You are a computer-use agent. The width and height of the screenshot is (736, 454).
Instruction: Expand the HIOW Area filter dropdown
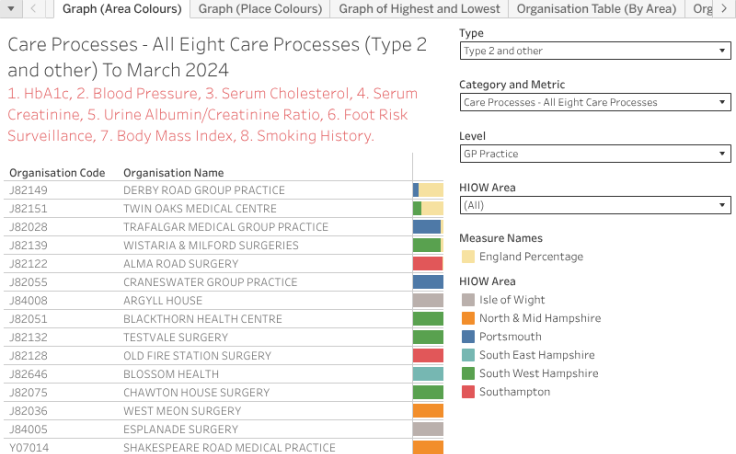tap(595, 205)
